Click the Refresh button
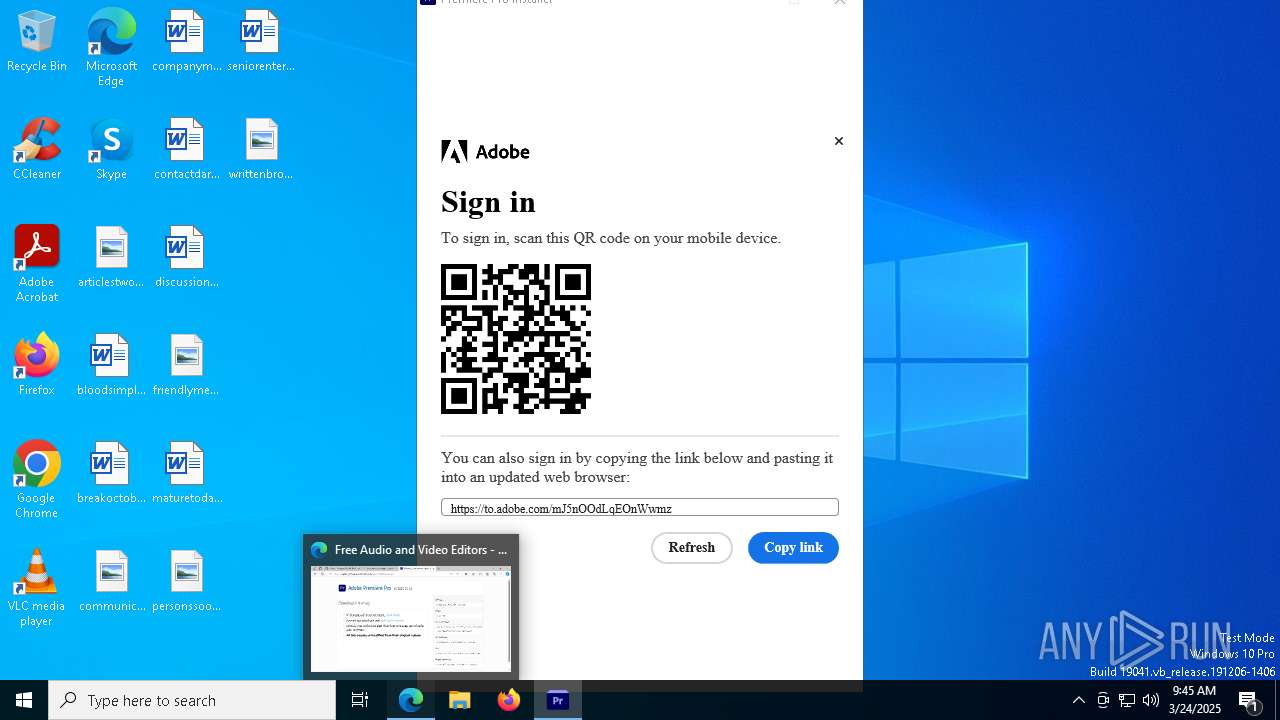 pyautogui.click(x=692, y=548)
